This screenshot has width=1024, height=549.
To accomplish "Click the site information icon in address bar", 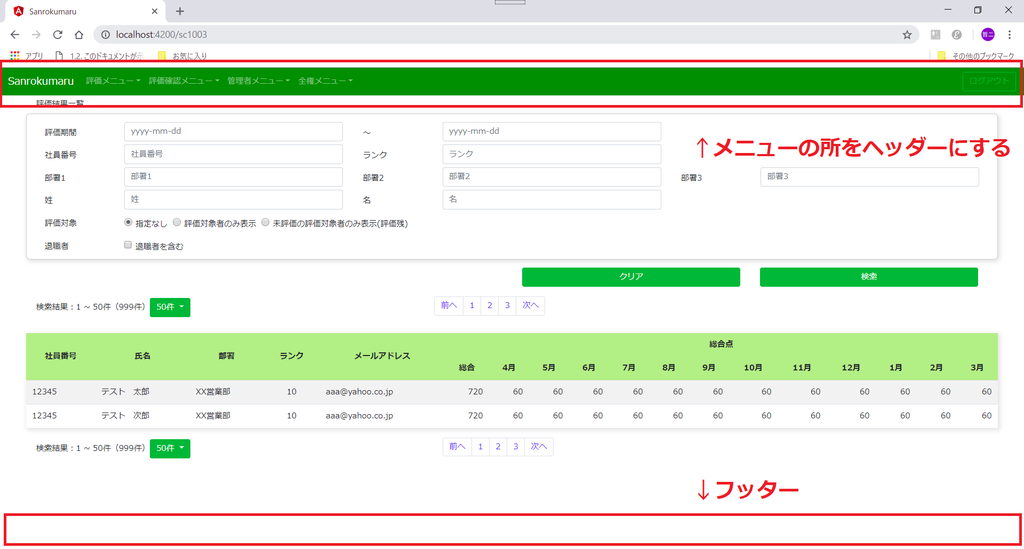I will [105, 35].
